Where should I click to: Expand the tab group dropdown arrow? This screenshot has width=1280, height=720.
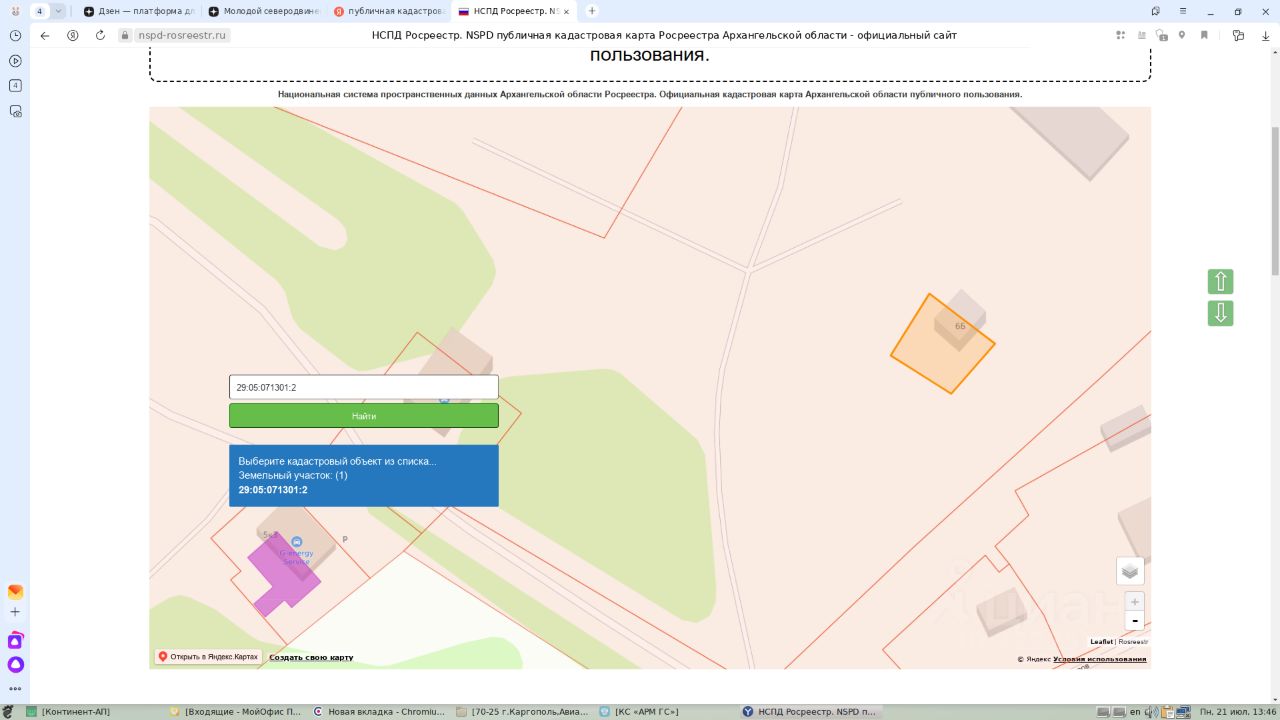58,11
